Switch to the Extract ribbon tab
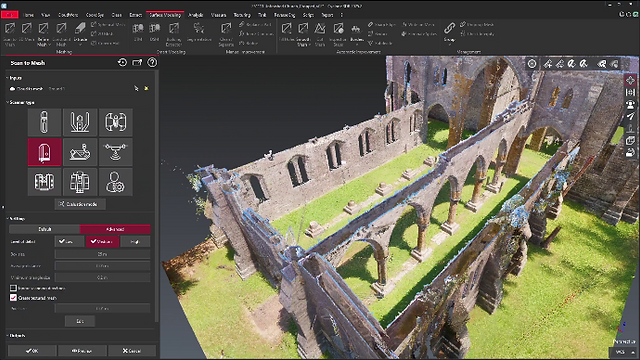 tap(136, 15)
